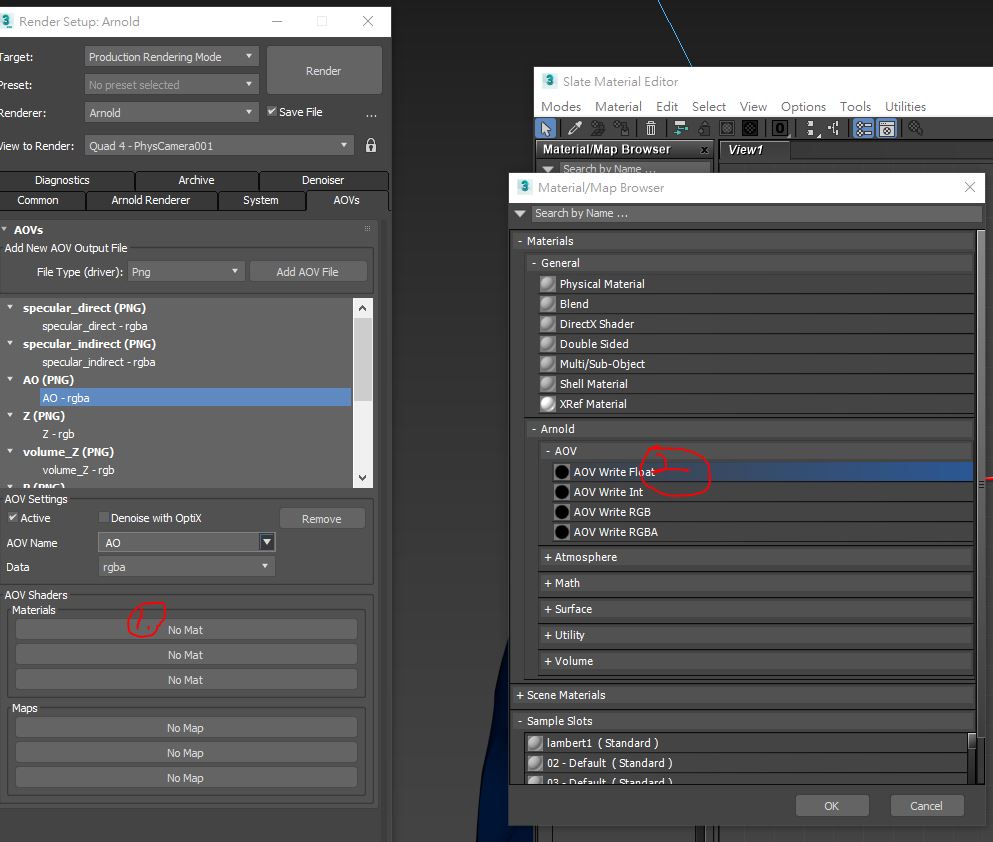Viewport: 993px width, 842px height.
Task: Enable the Save File checkbox
Action: pyautogui.click(x=272, y=112)
